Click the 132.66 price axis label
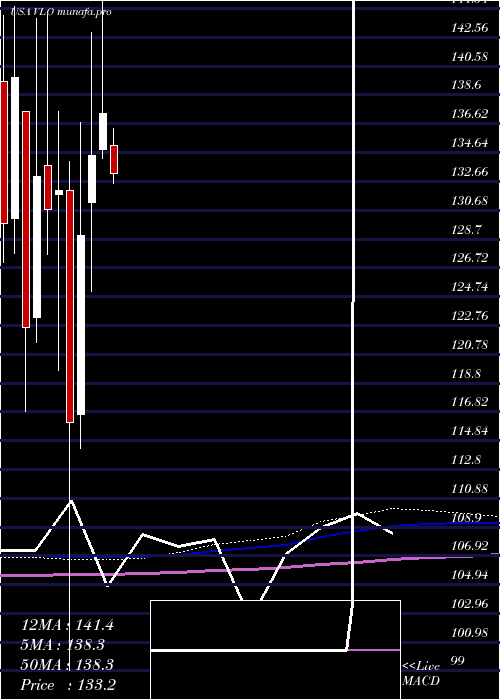 470,172
